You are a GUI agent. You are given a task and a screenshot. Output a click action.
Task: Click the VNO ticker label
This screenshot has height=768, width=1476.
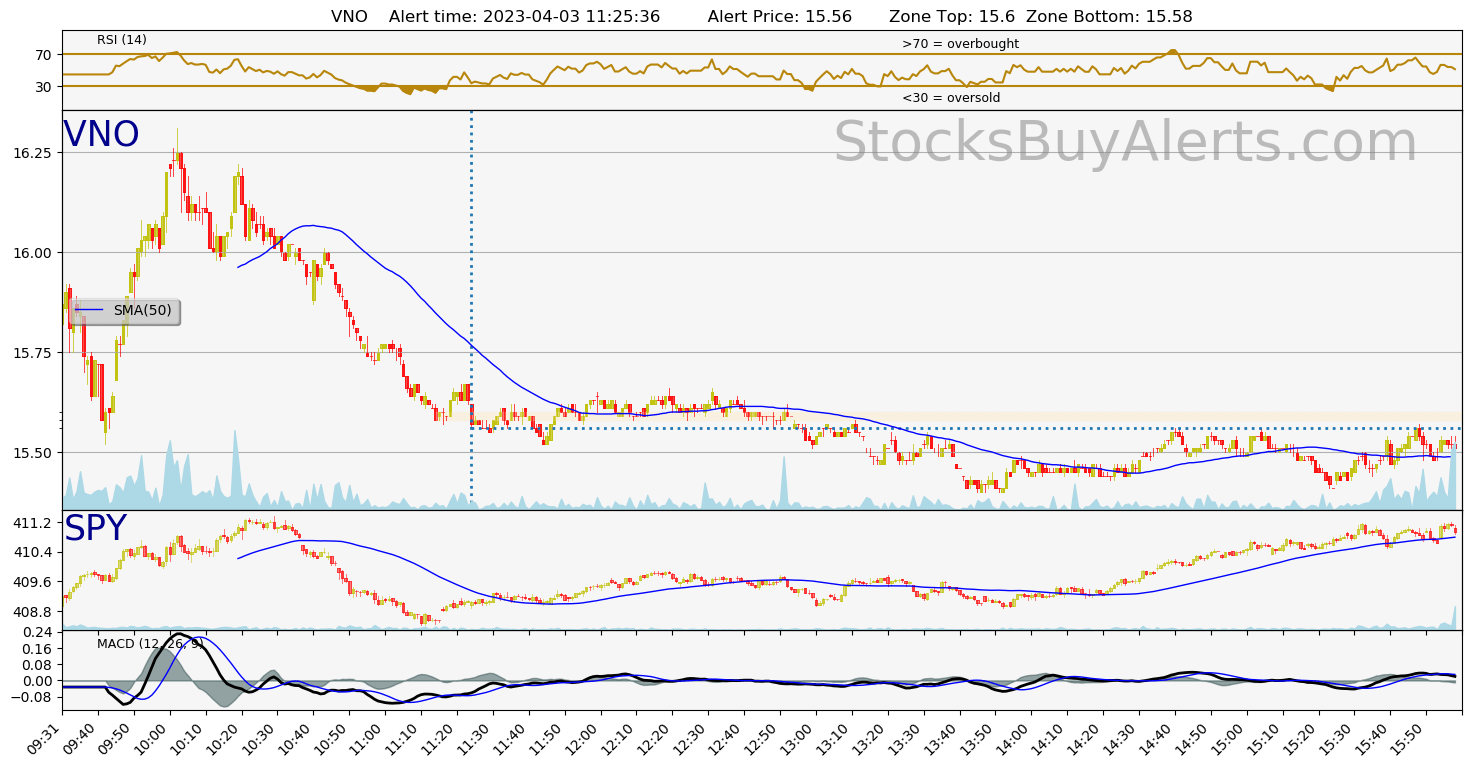[x=101, y=135]
